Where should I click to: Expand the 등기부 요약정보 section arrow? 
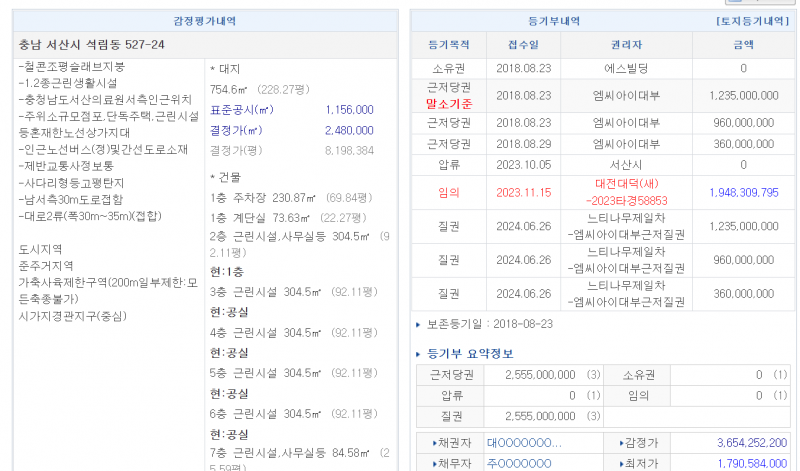(419, 353)
